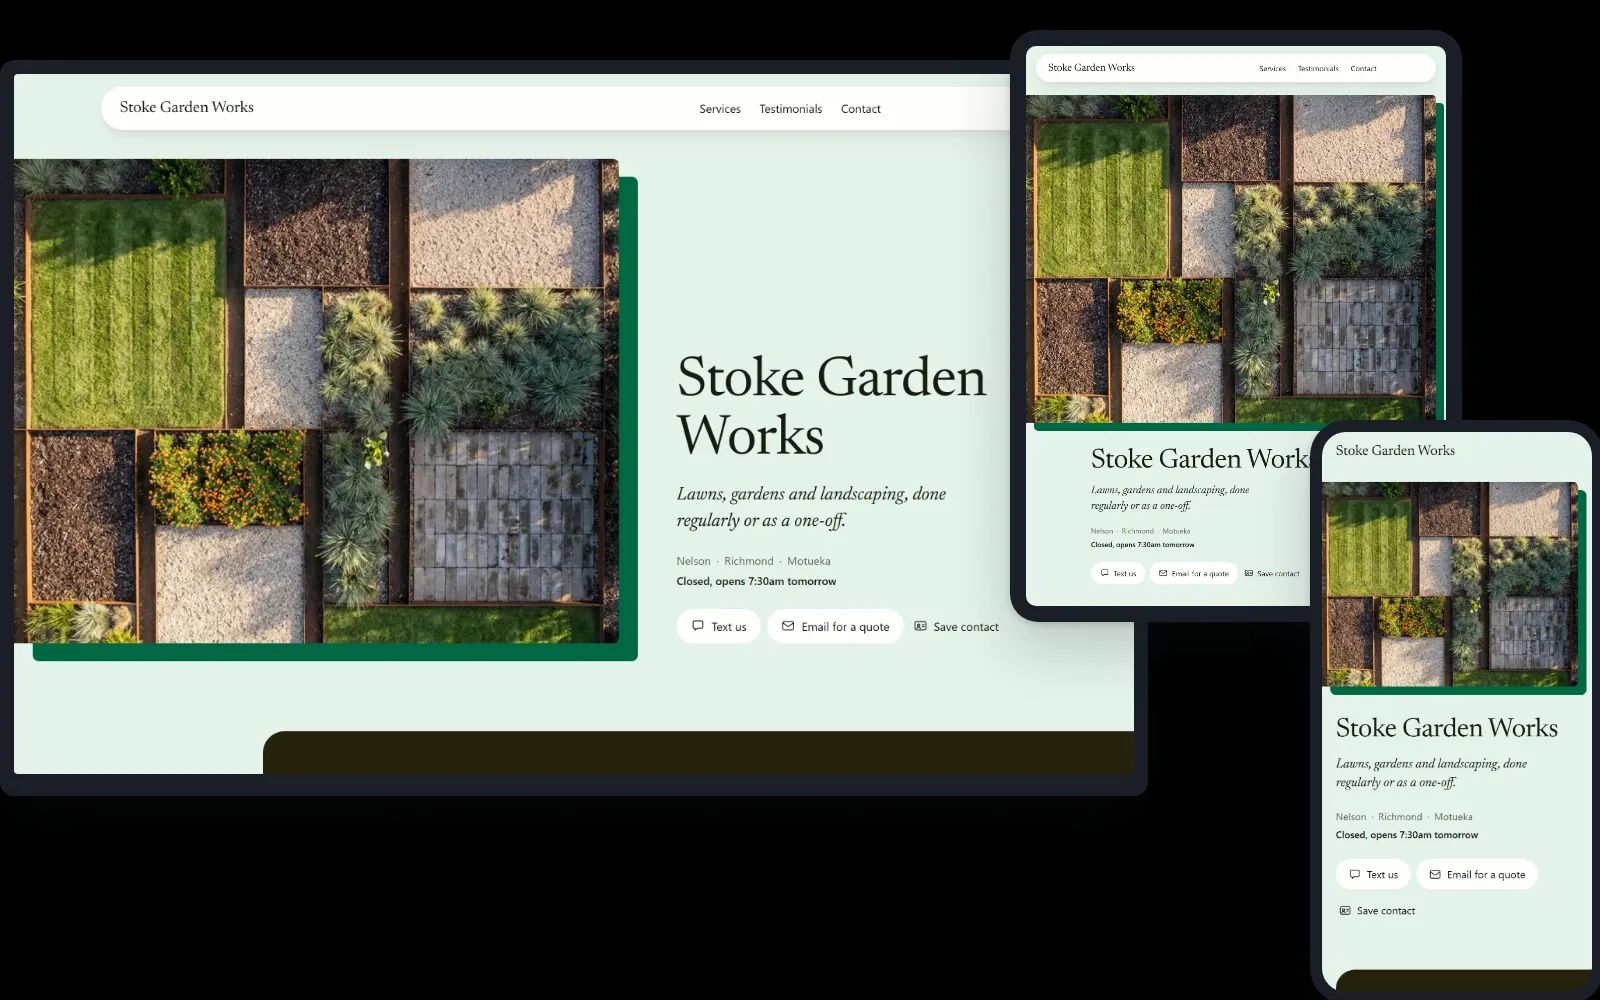Screen dimensions: 1600x1000
Task: Click 'Richmond' location text in the phone view
Action: coord(1400,817)
